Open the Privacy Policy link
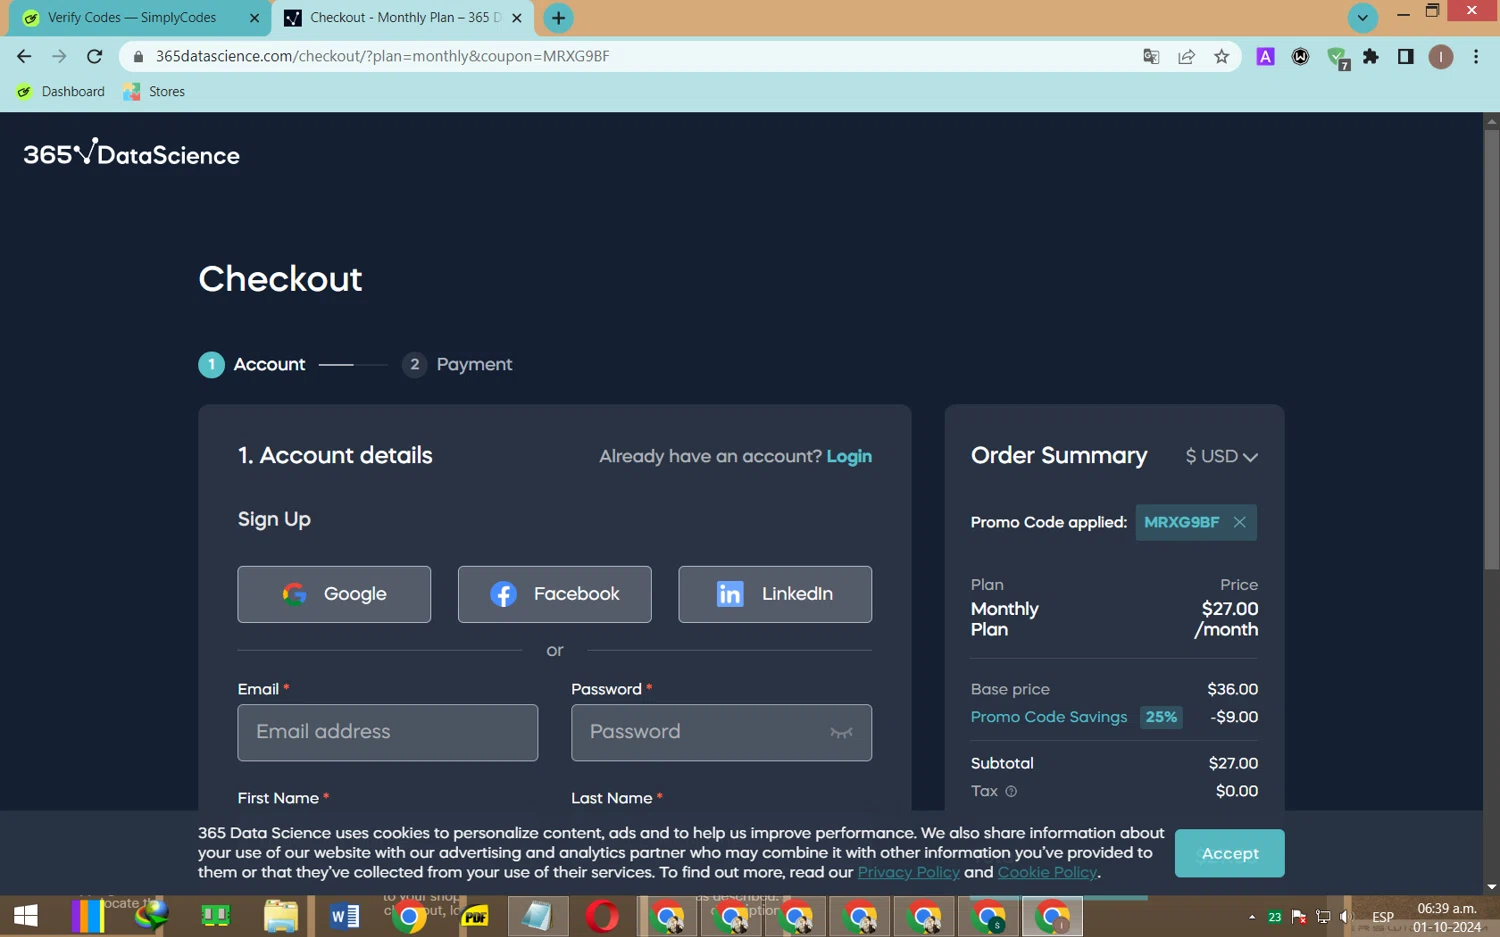The width and height of the screenshot is (1500, 937). [x=908, y=872]
